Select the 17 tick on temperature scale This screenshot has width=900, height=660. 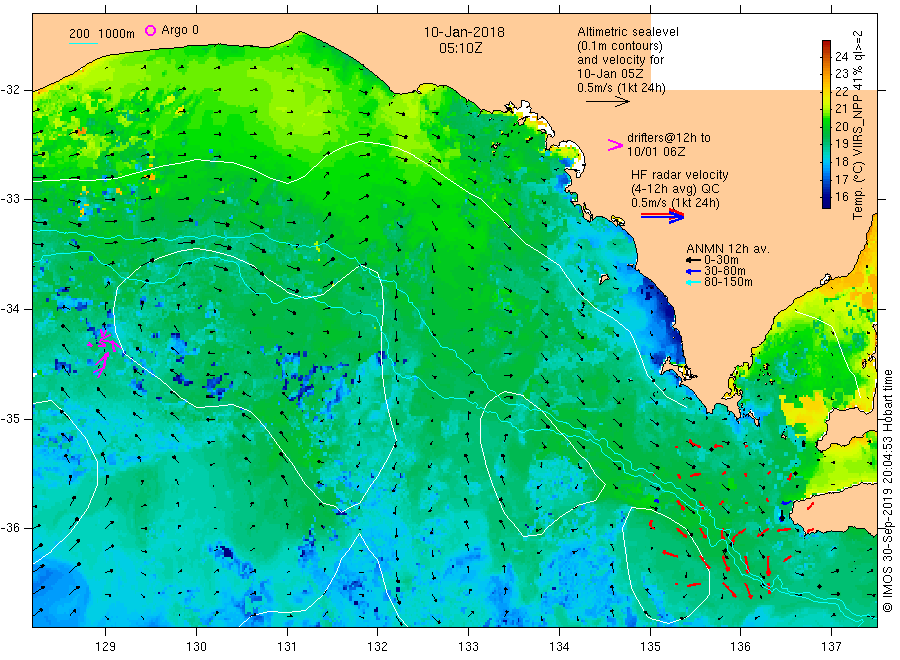point(841,179)
